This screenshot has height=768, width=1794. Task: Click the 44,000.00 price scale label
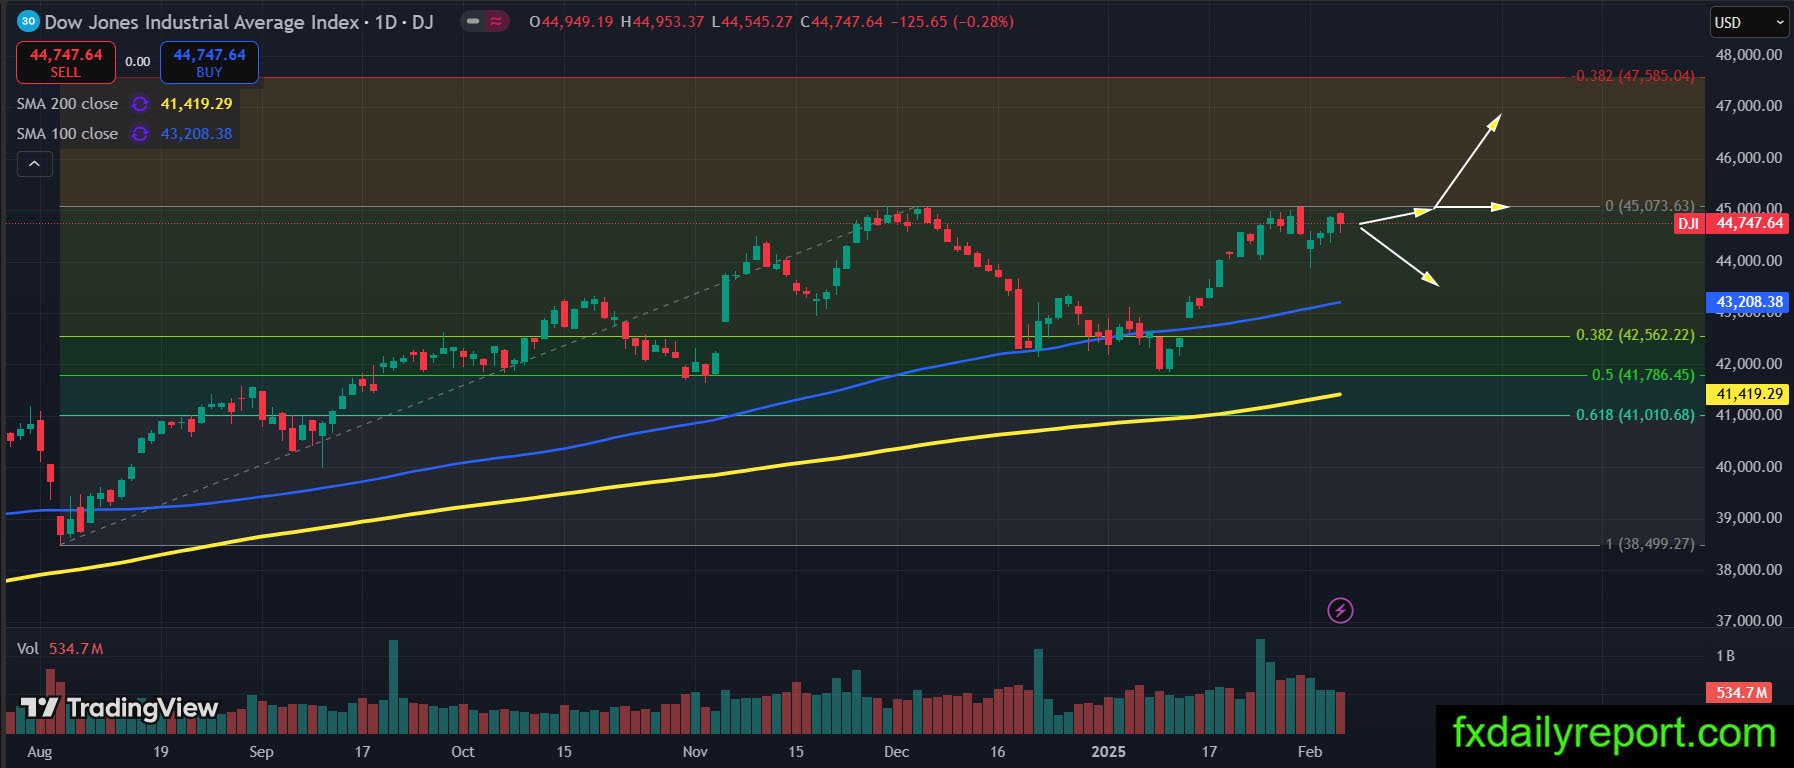tap(1749, 261)
